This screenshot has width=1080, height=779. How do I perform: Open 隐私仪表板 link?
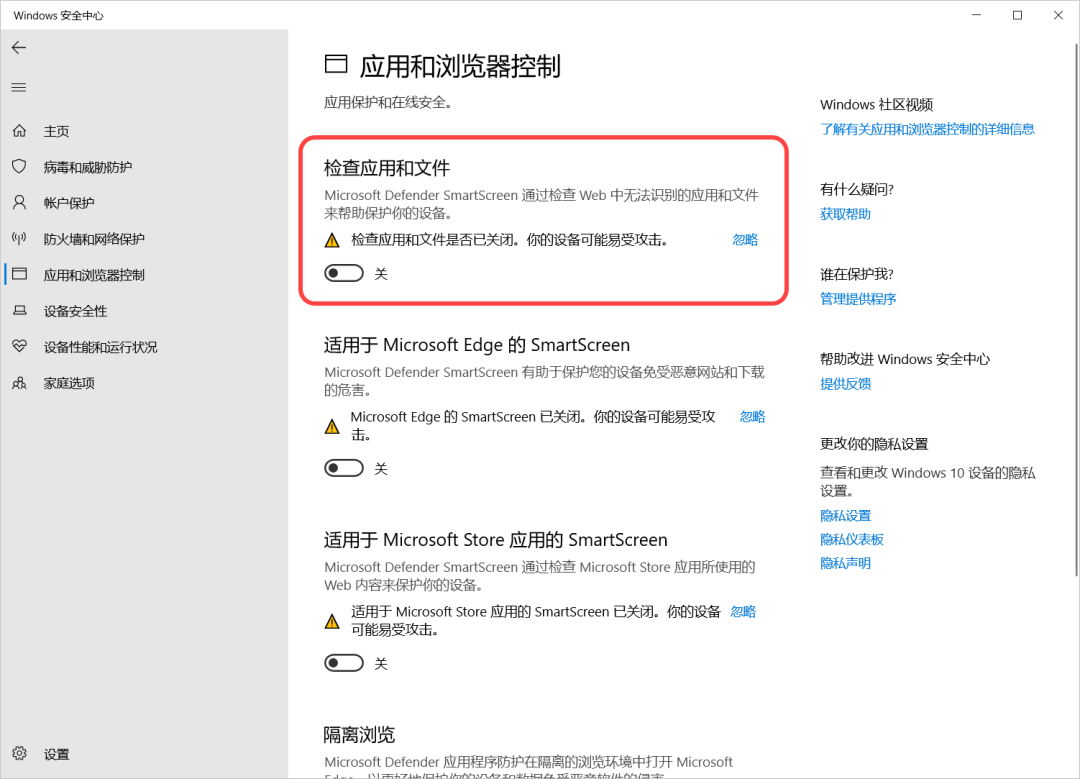tap(851, 539)
